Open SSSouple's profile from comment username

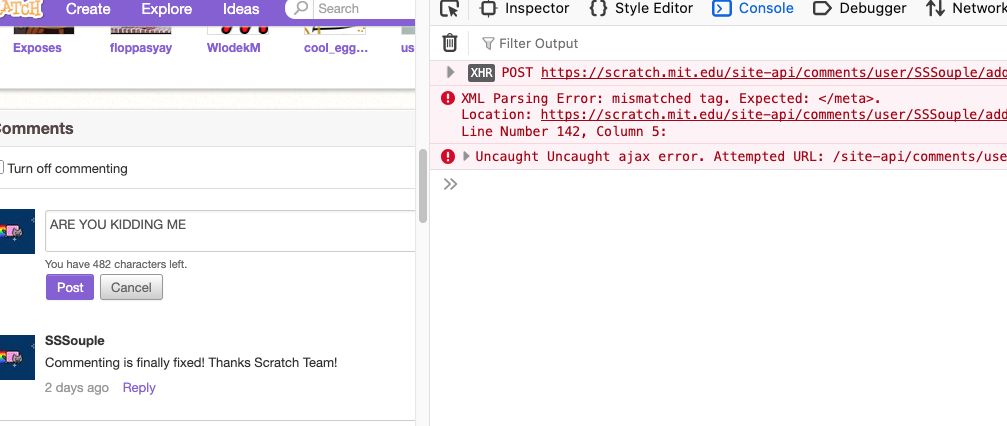[x=74, y=341]
